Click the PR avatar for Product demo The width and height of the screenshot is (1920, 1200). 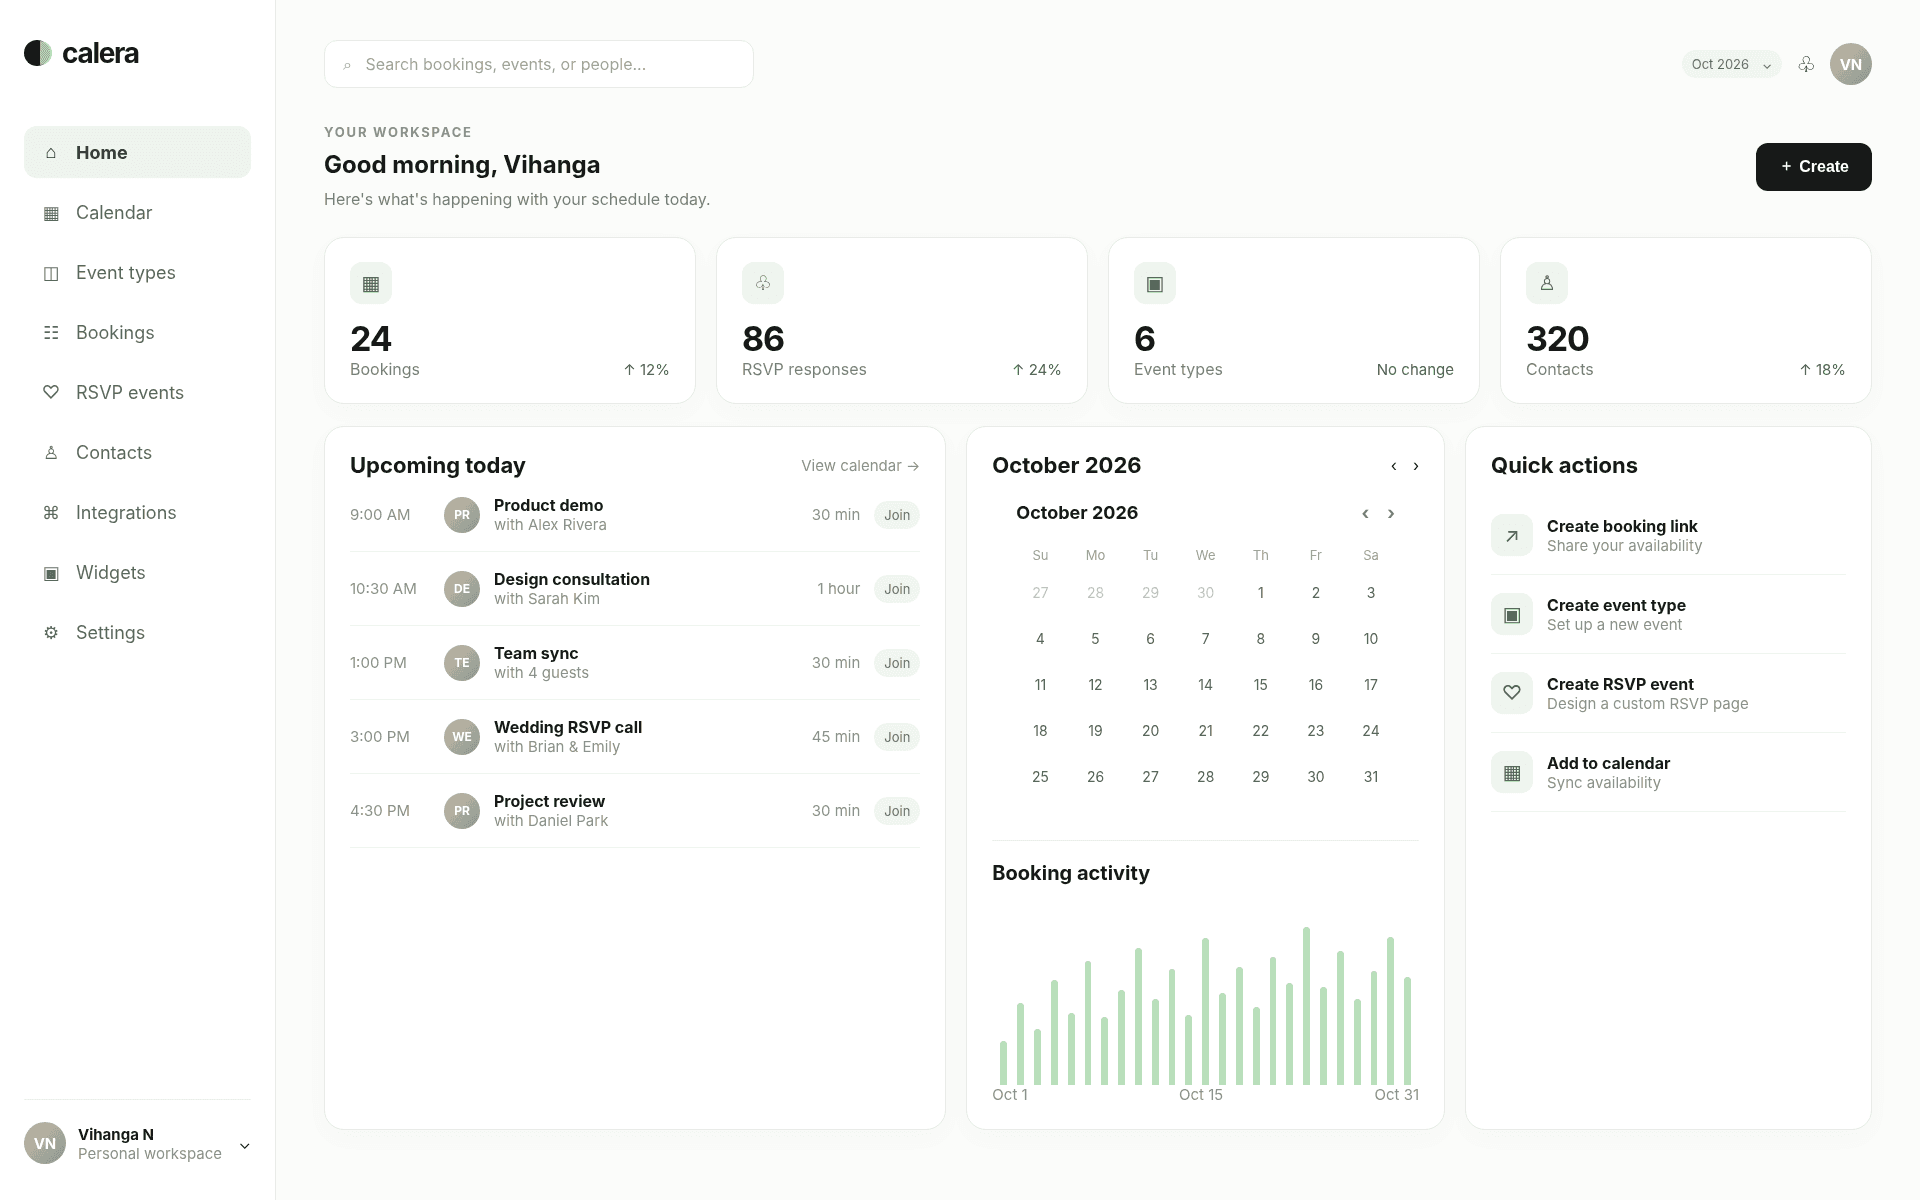(x=462, y=515)
